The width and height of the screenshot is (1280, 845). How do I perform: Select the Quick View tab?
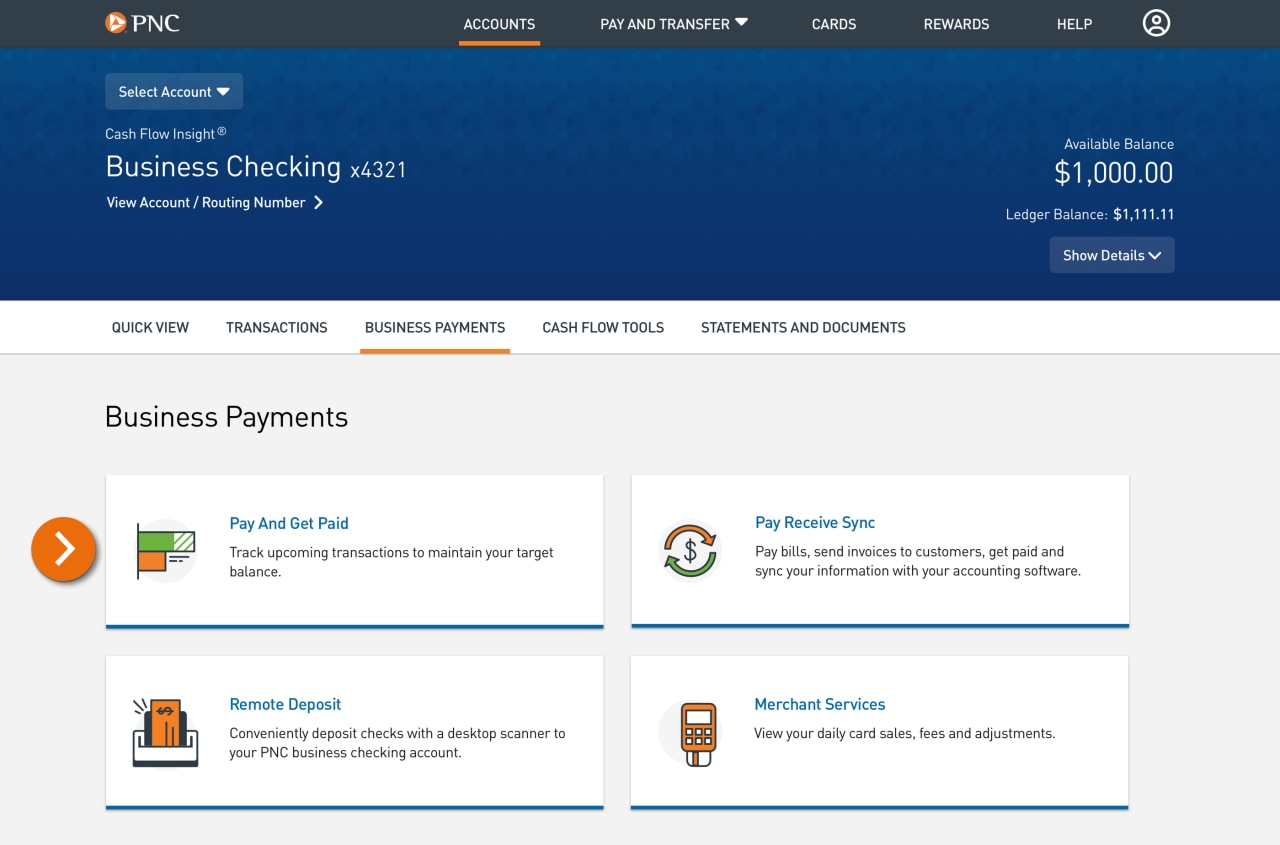(x=150, y=327)
